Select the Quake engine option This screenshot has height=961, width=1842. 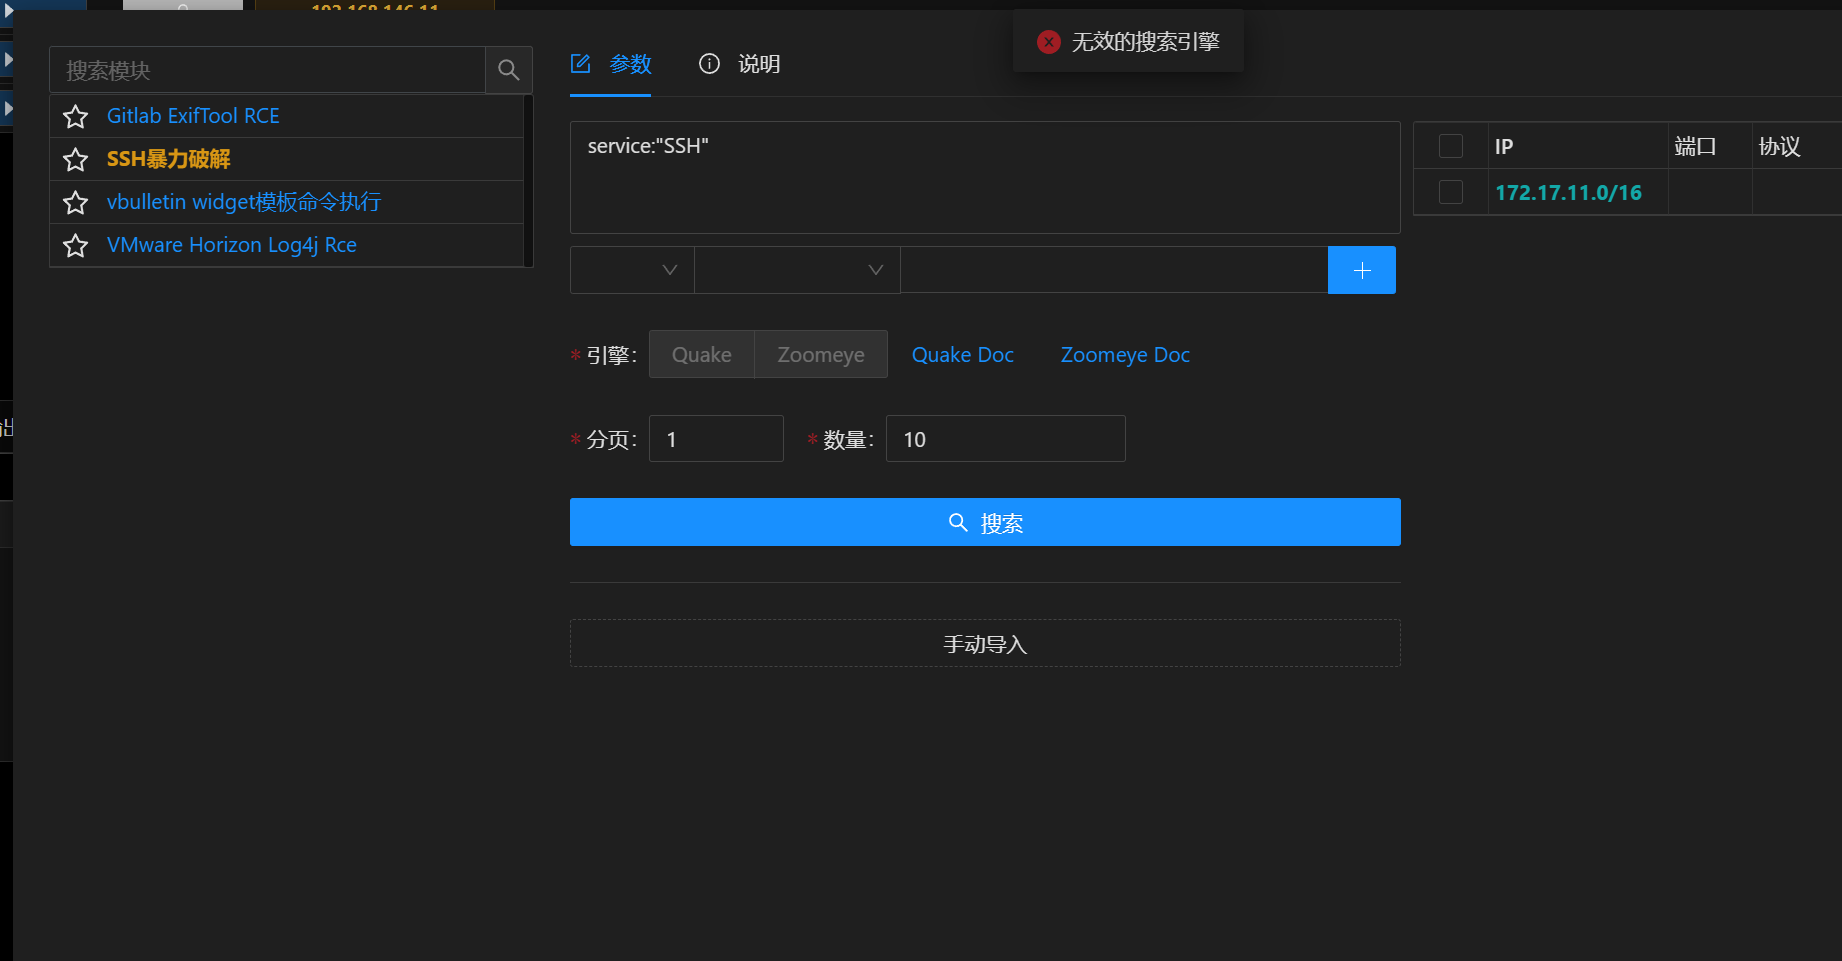[701, 354]
